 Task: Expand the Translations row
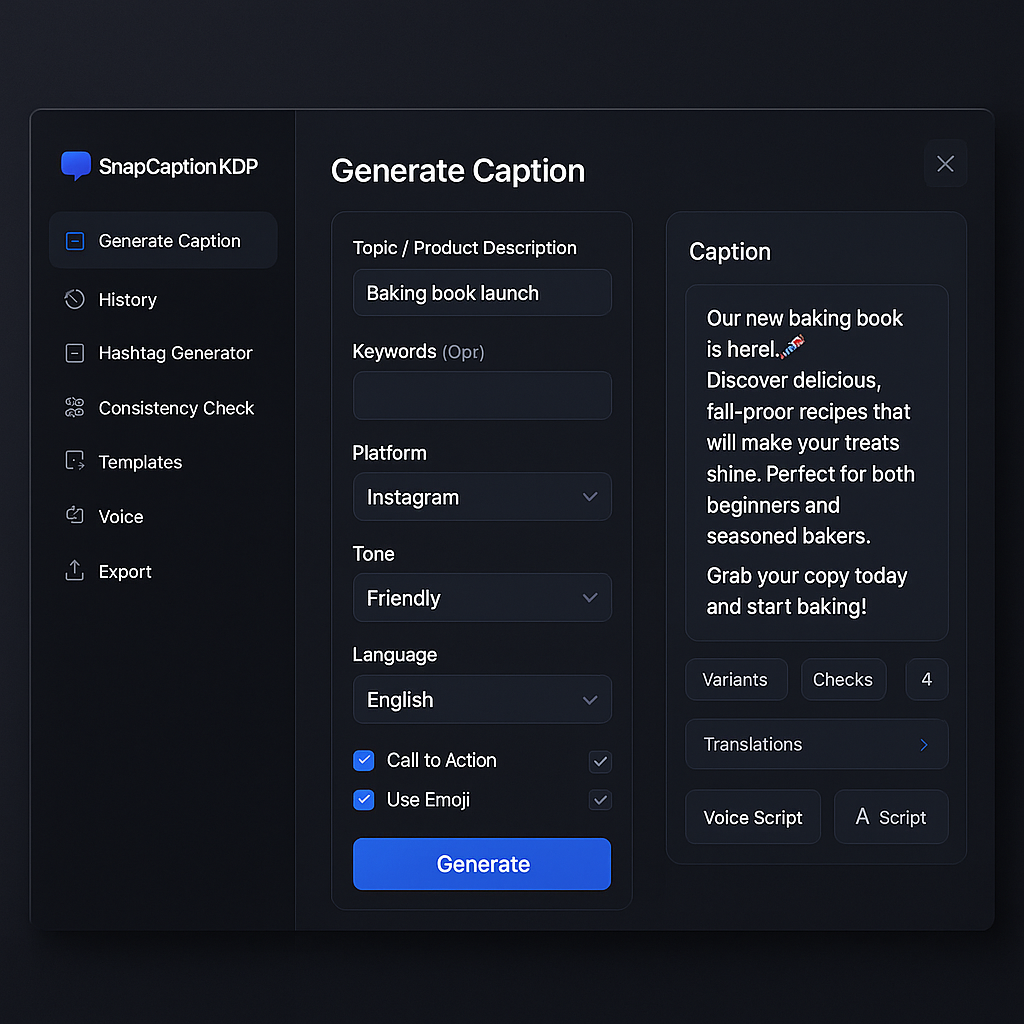click(x=816, y=745)
